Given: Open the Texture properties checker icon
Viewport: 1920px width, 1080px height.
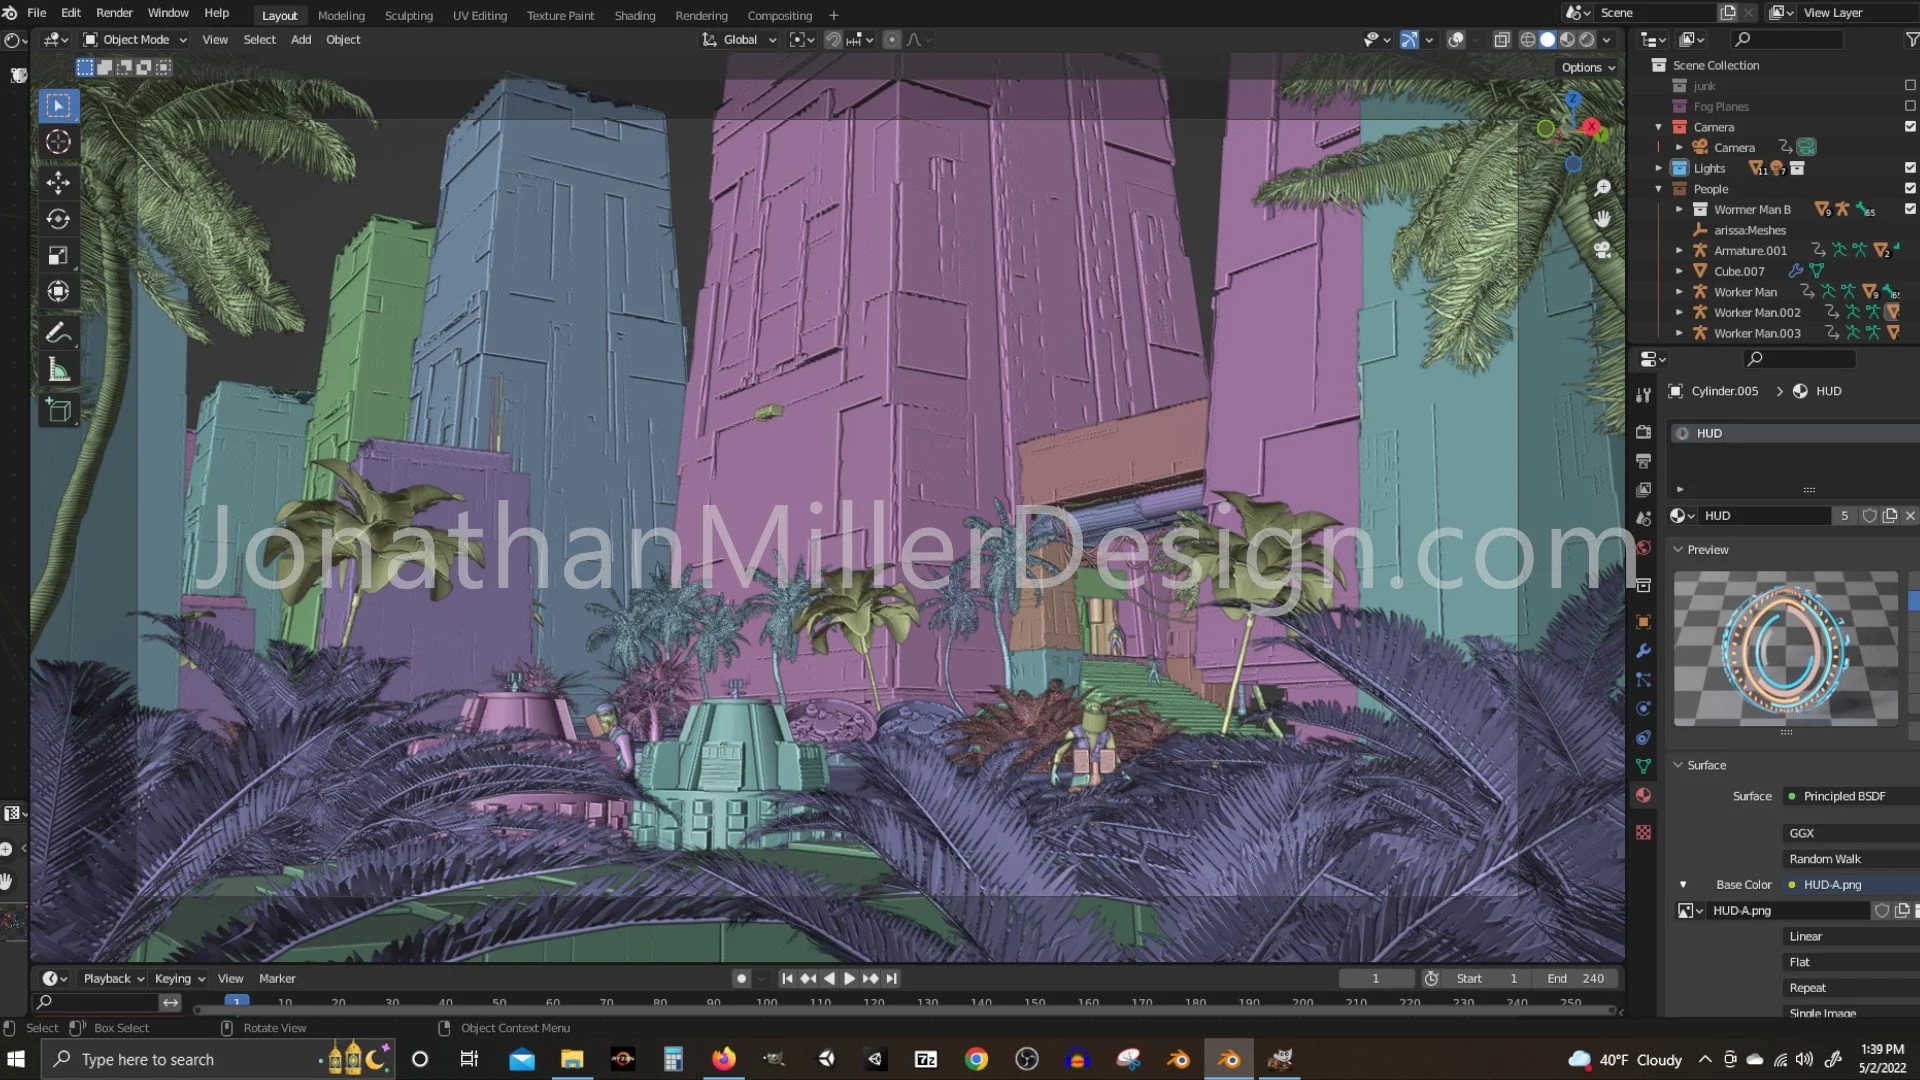Looking at the screenshot, I should (x=1643, y=832).
